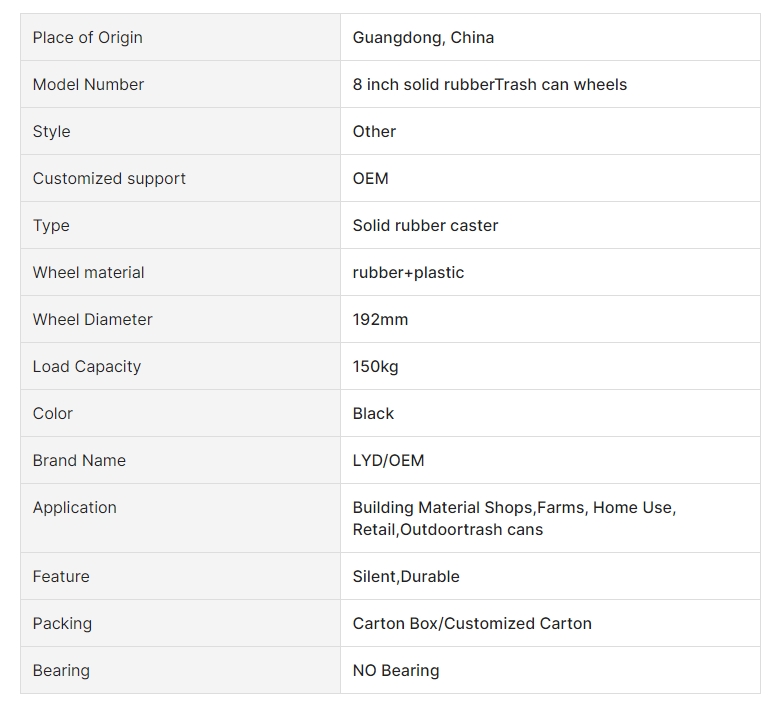Select the Solid rubber caster value
This screenshot has width=778, height=707.
coord(425,225)
